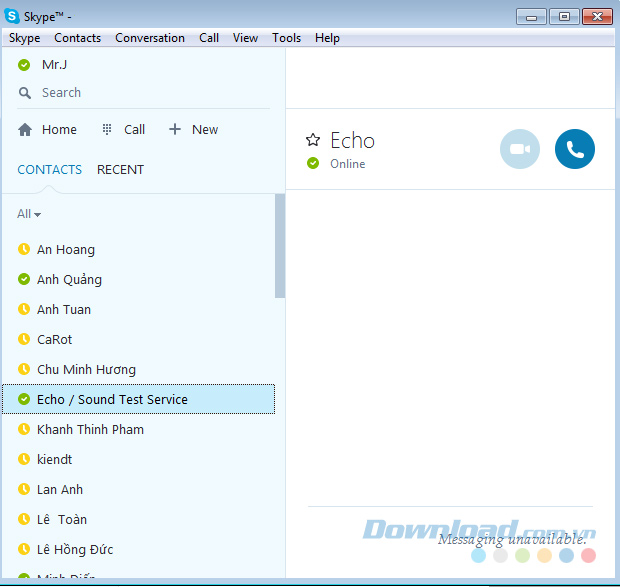The width and height of the screenshot is (620, 587).
Task: Go to Home
Action: [x=59, y=130]
